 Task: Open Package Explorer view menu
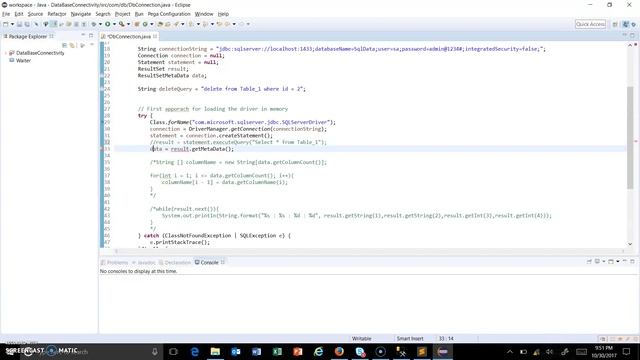pos(92,45)
